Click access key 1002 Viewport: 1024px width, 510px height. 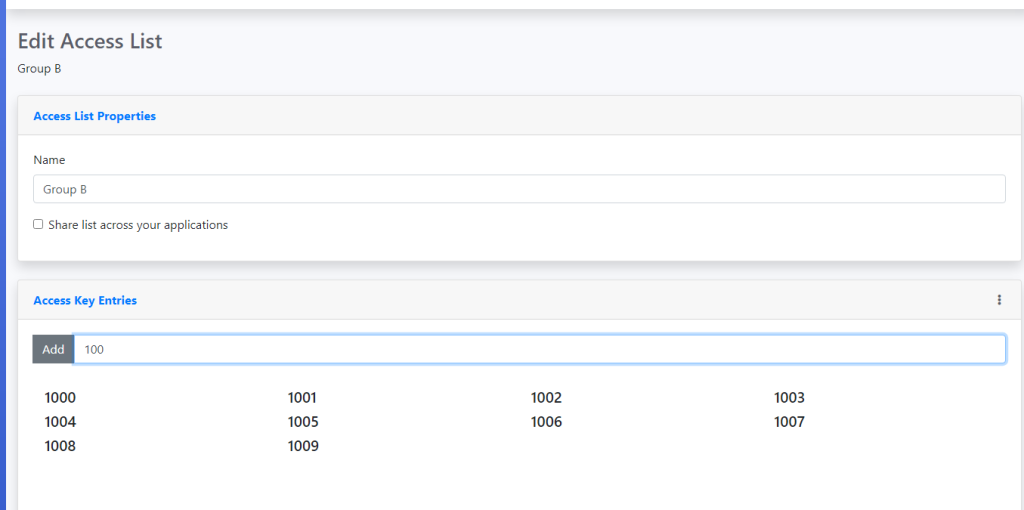click(x=546, y=398)
